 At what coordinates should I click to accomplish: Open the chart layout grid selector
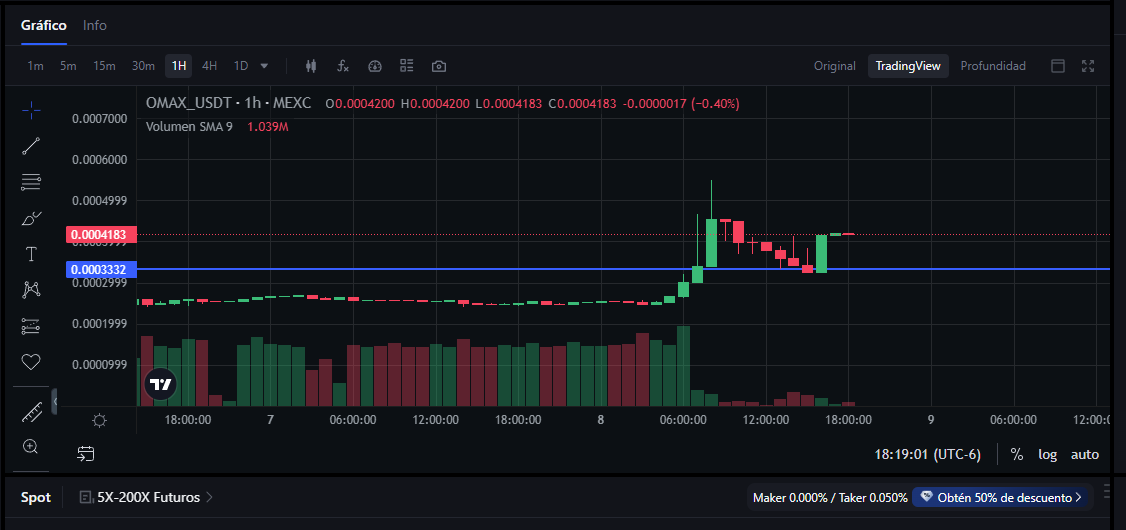click(x=407, y=66)
